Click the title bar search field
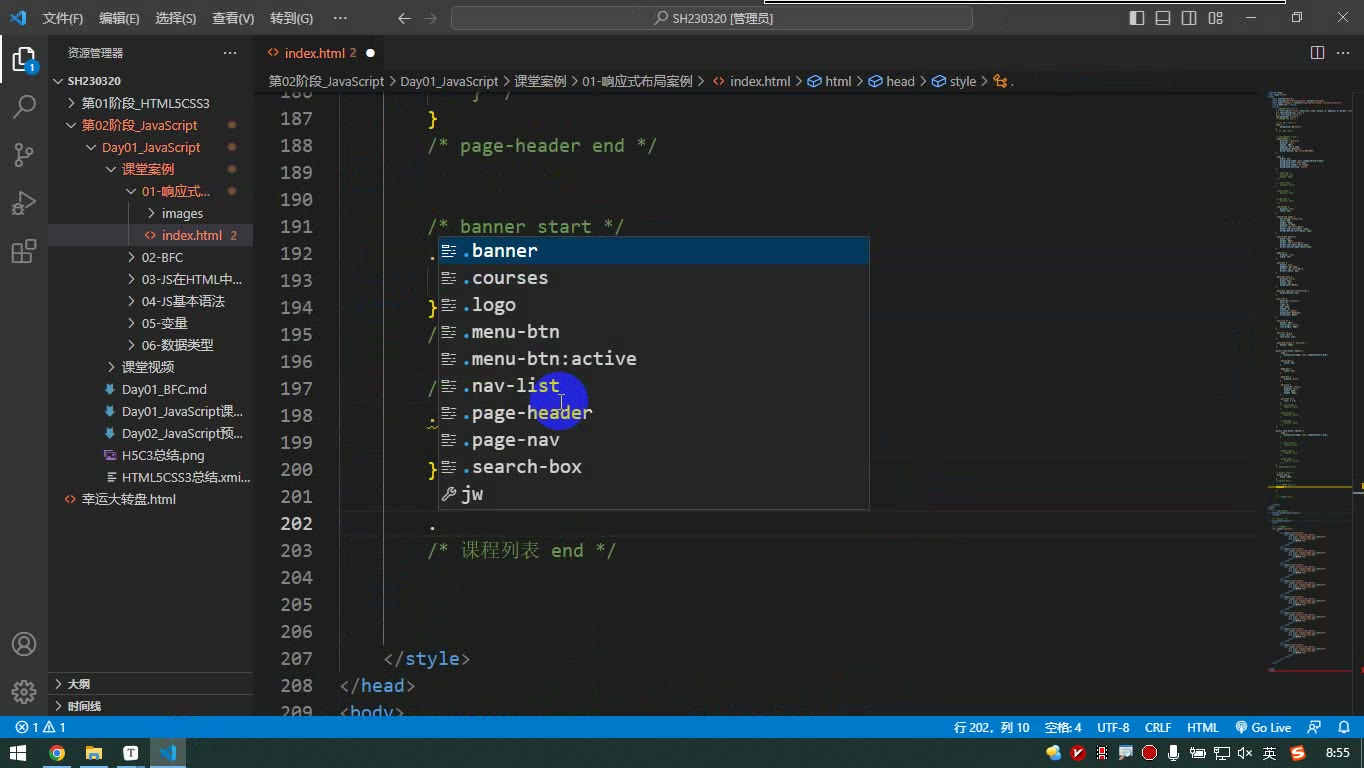1364x768 pixels. pyautogui.click(x=712, y=18)
